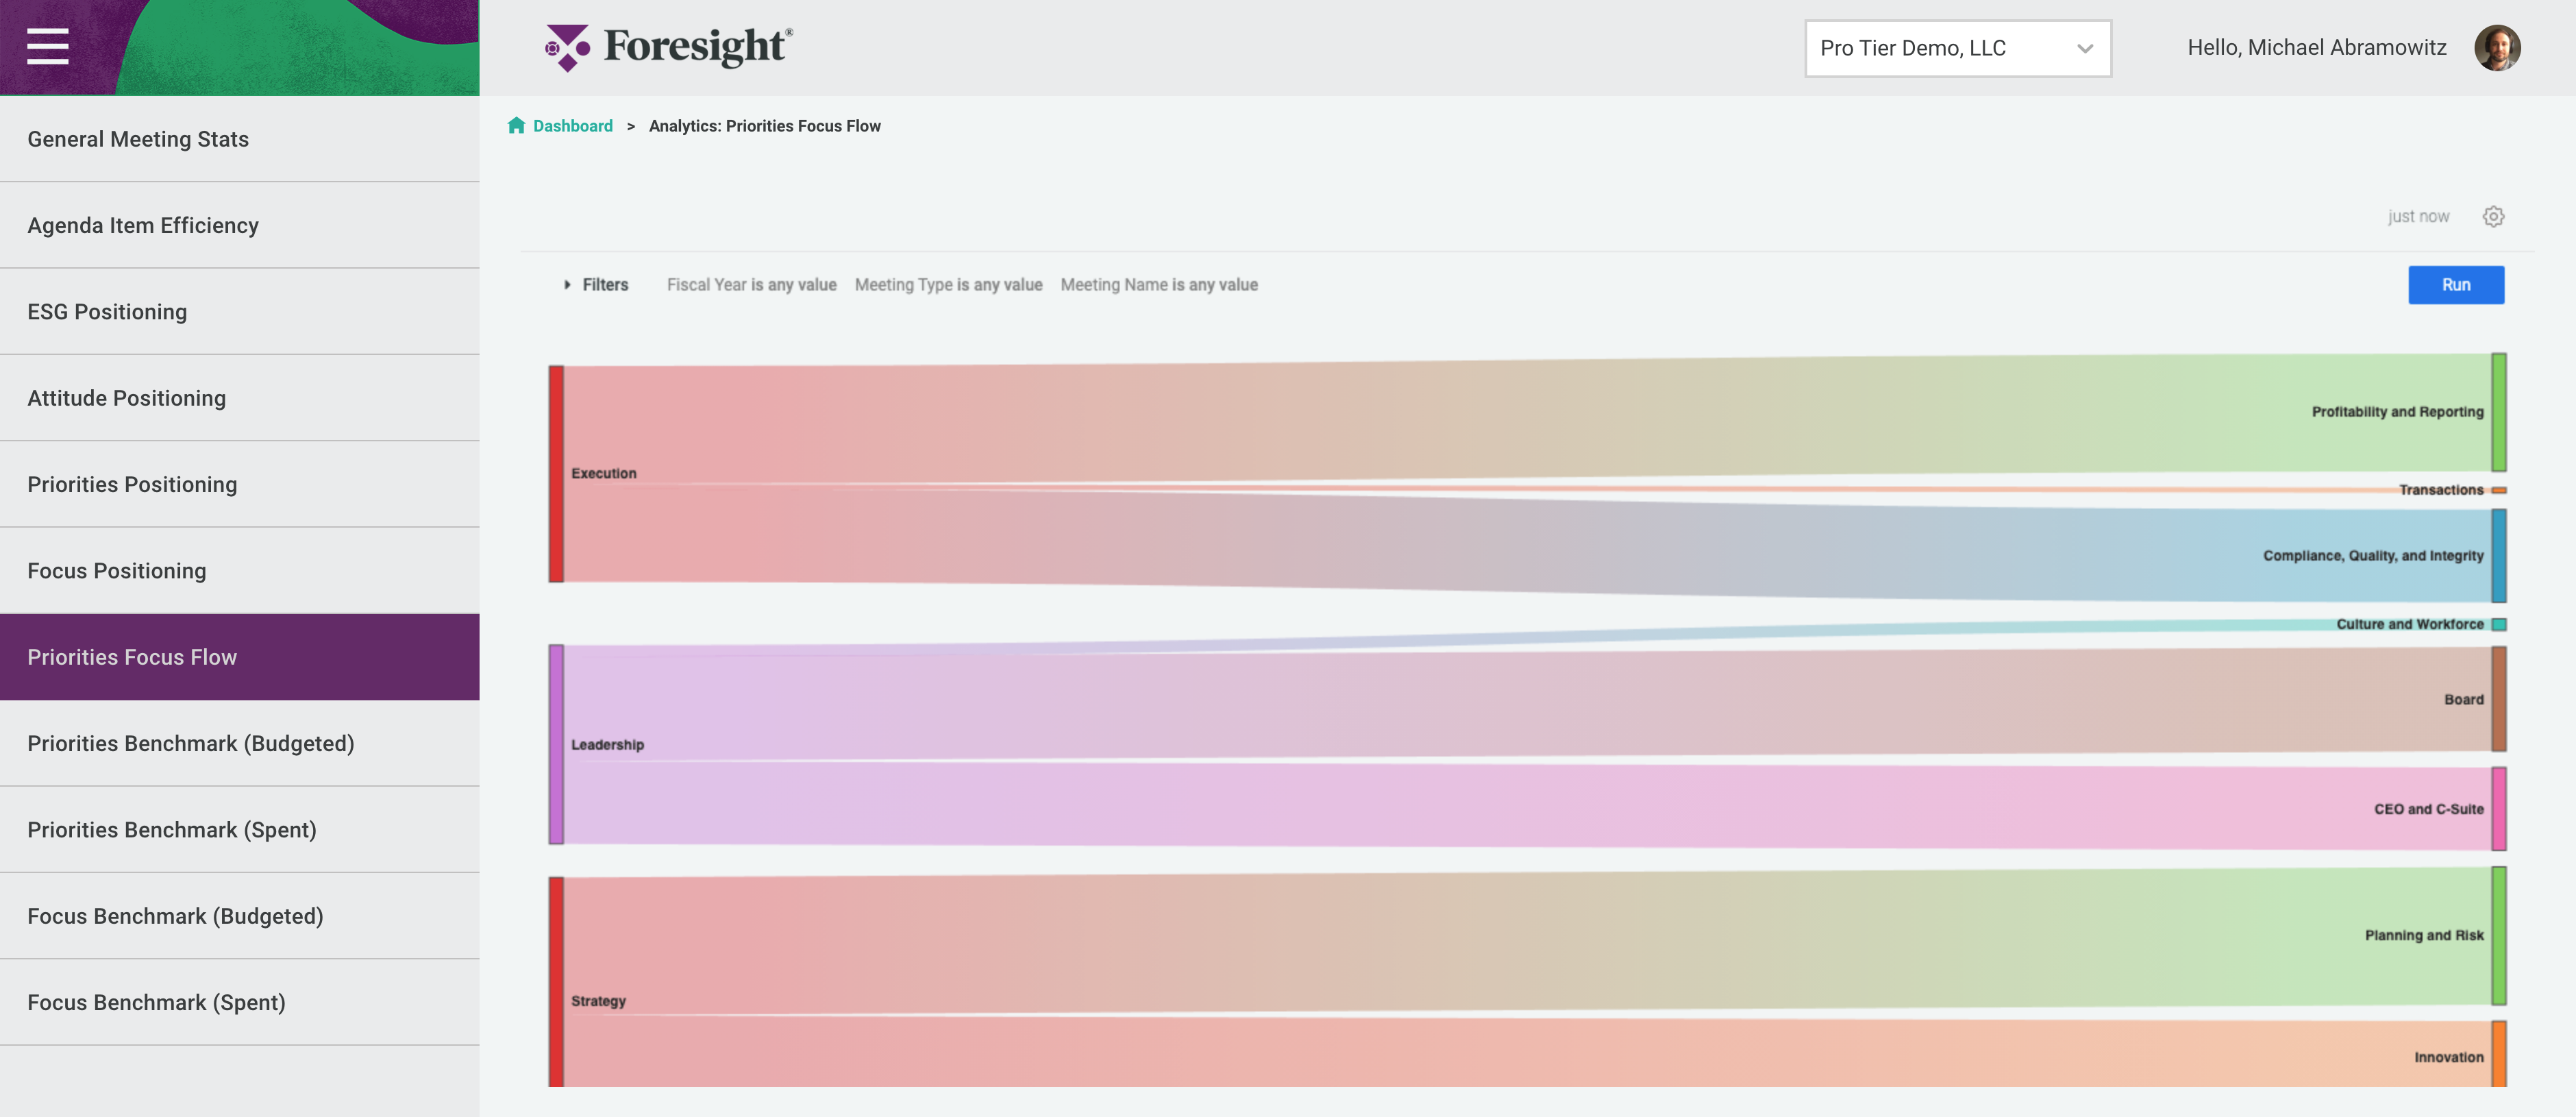Click the Dashboard breadcrumb link
The image size is (2576, 1117).
pyautogui.click(x=572, y=125)
